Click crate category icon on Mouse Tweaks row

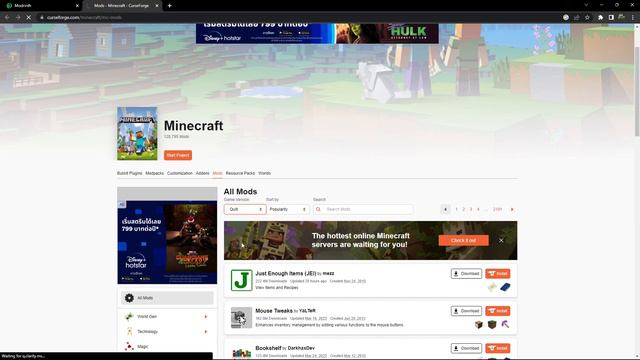479,324
